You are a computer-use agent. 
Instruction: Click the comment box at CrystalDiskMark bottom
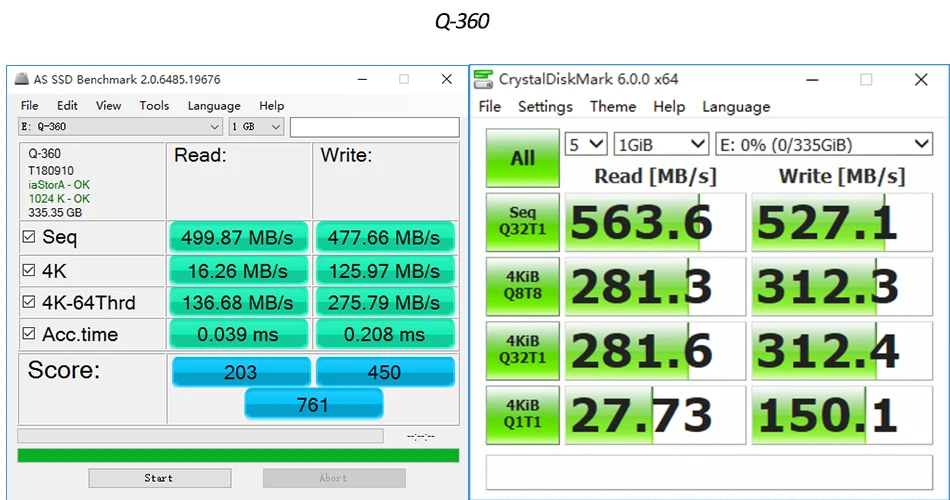(x=709, y=472)
